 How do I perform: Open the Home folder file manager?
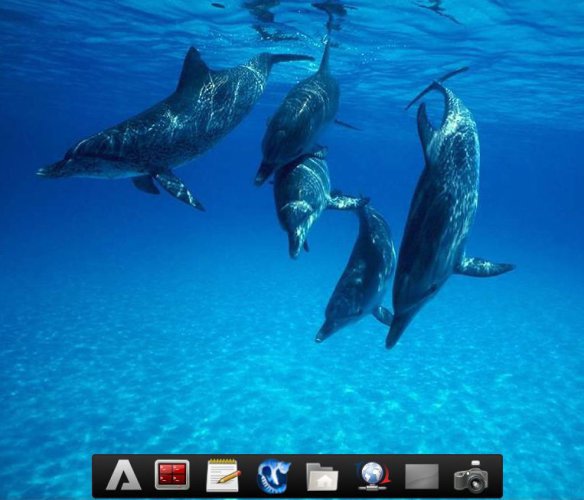(323, 477)
